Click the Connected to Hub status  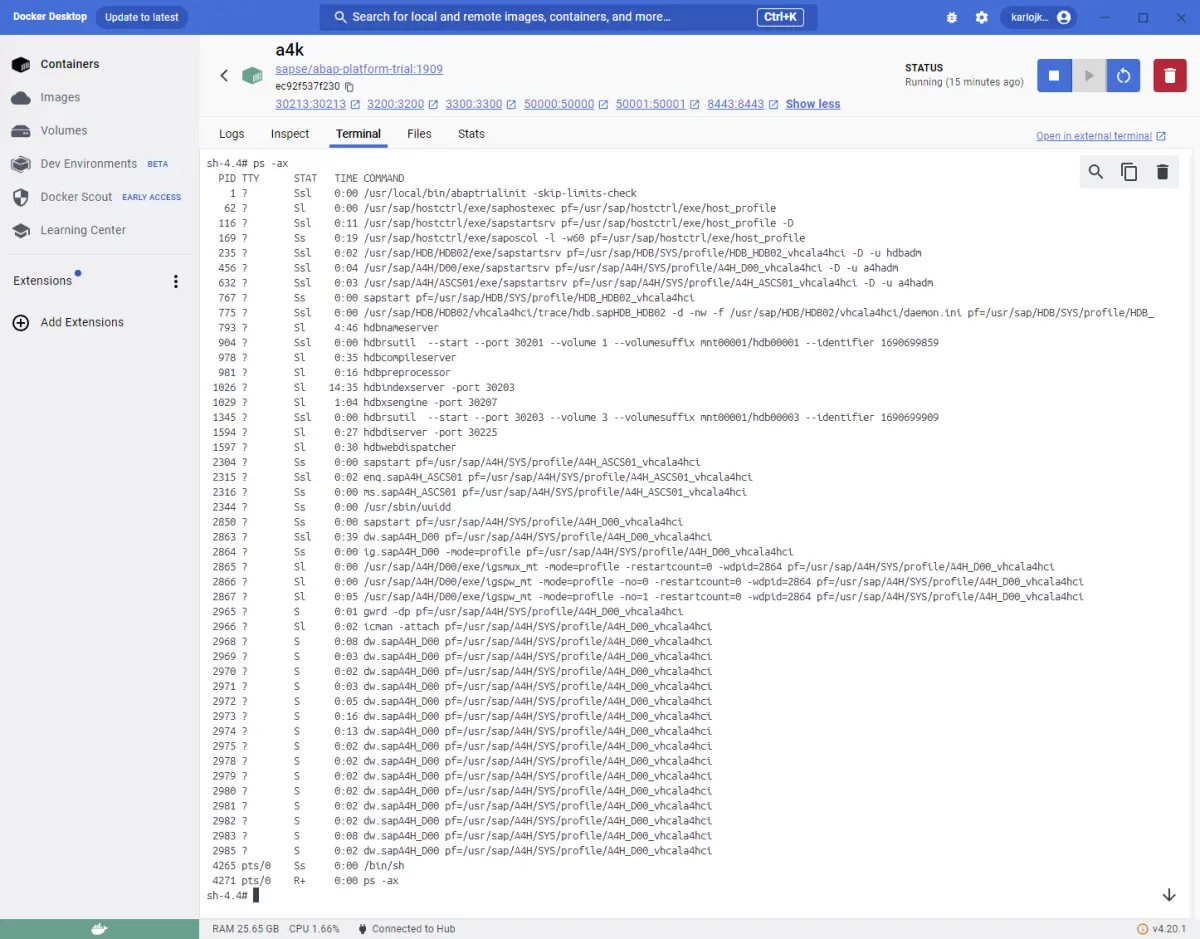coord(406,929)
